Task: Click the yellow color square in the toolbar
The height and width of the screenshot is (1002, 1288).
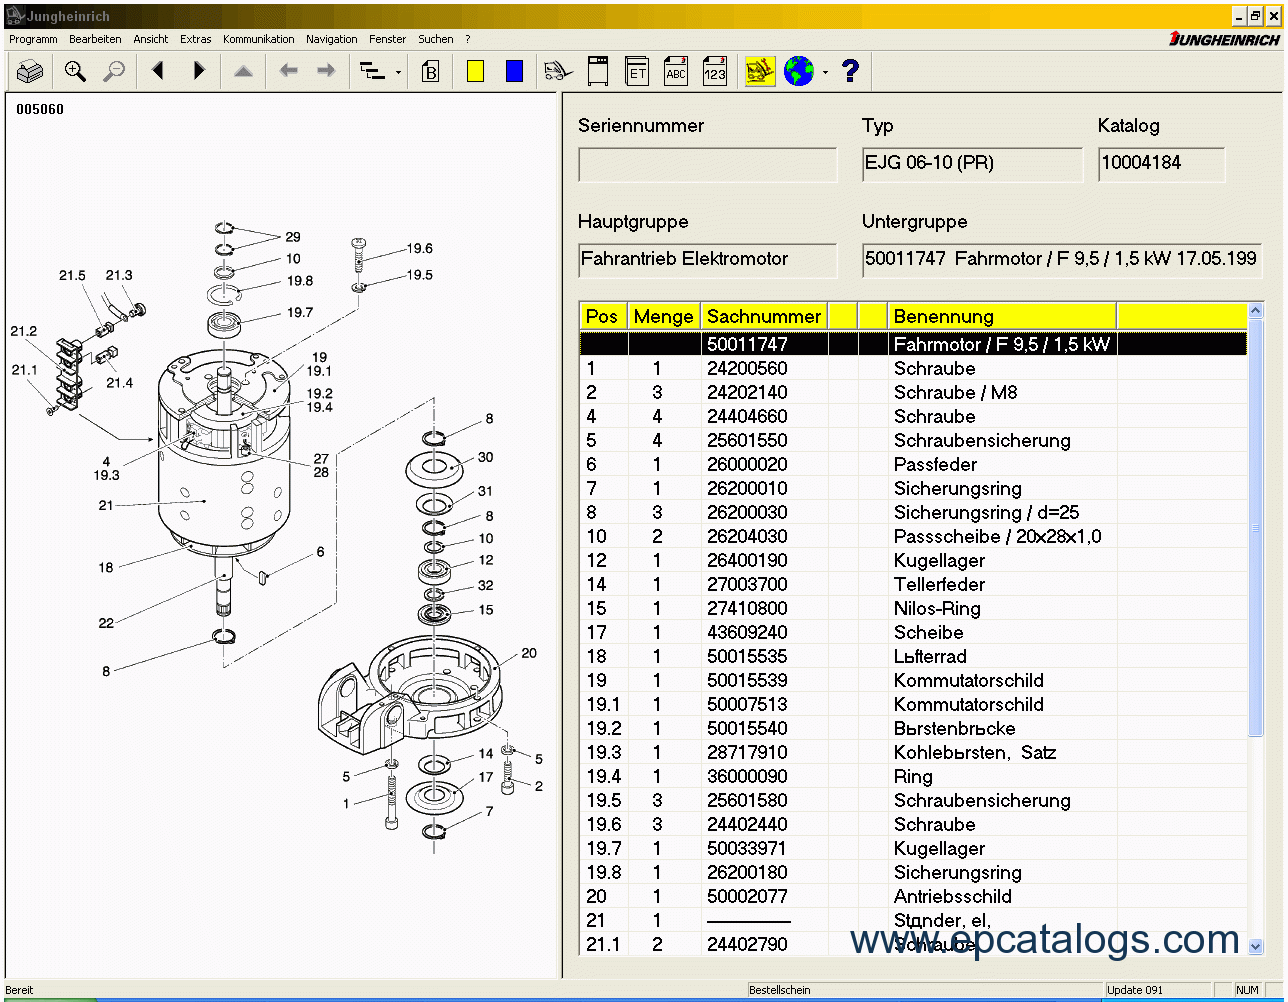Action: coord(475,71)
